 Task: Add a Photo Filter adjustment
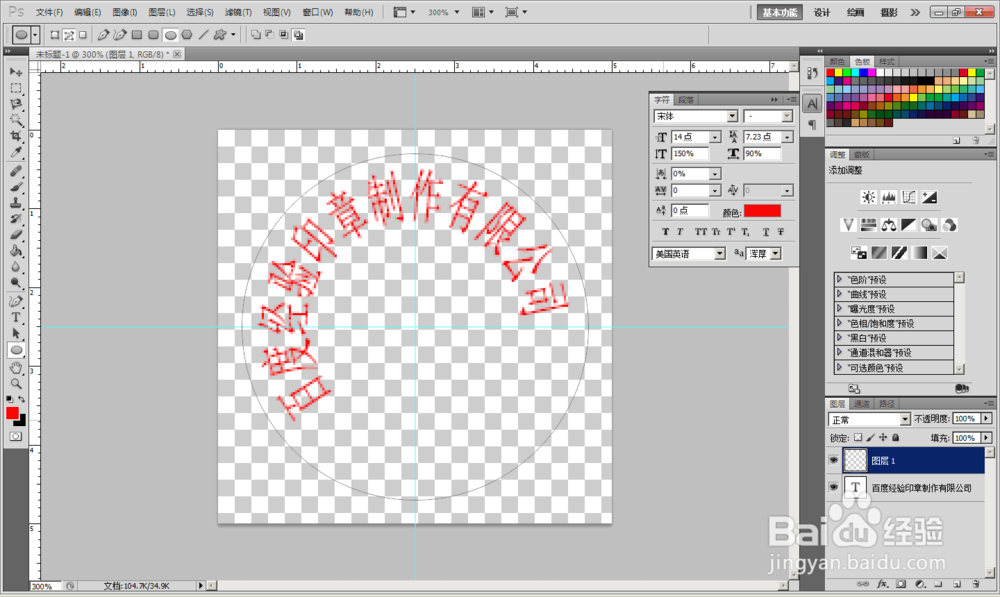tap(929, 225)
